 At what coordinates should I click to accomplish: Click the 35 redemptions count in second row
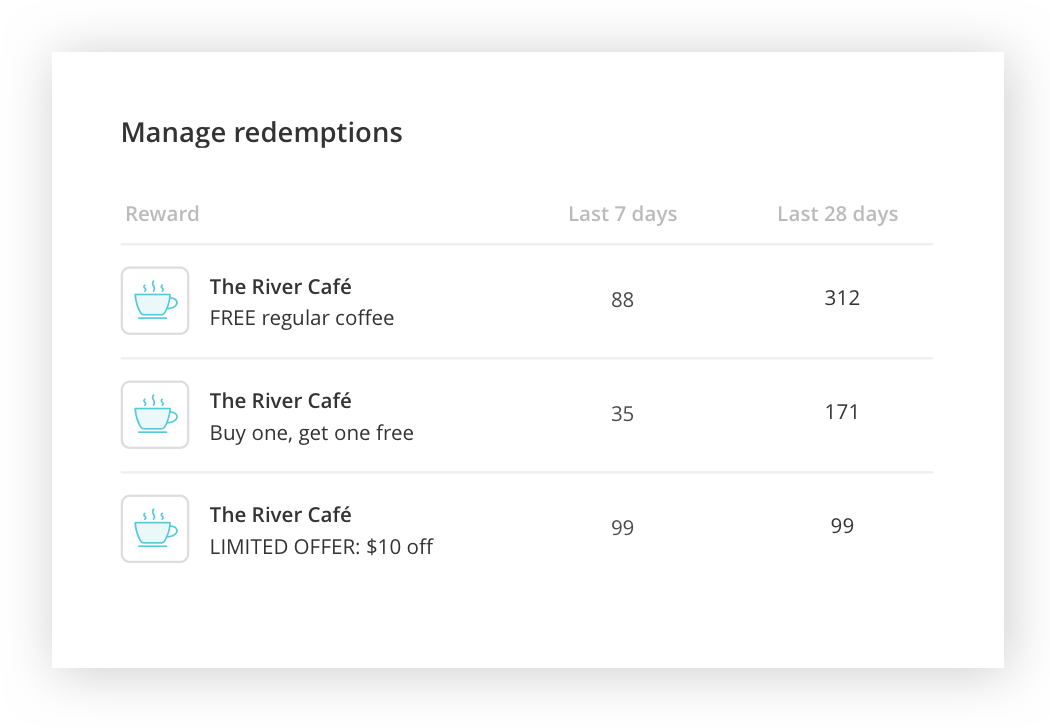622,414
